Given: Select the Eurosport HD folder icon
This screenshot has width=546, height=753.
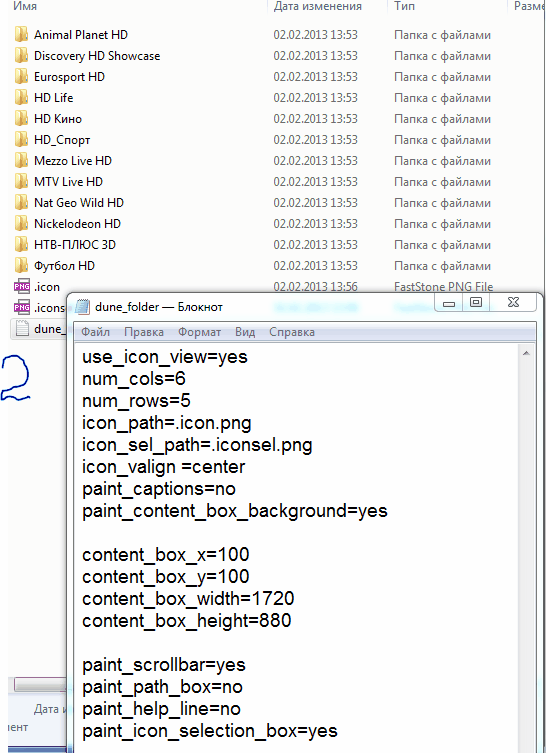Looking at the screenshot, I should point(21,77).
